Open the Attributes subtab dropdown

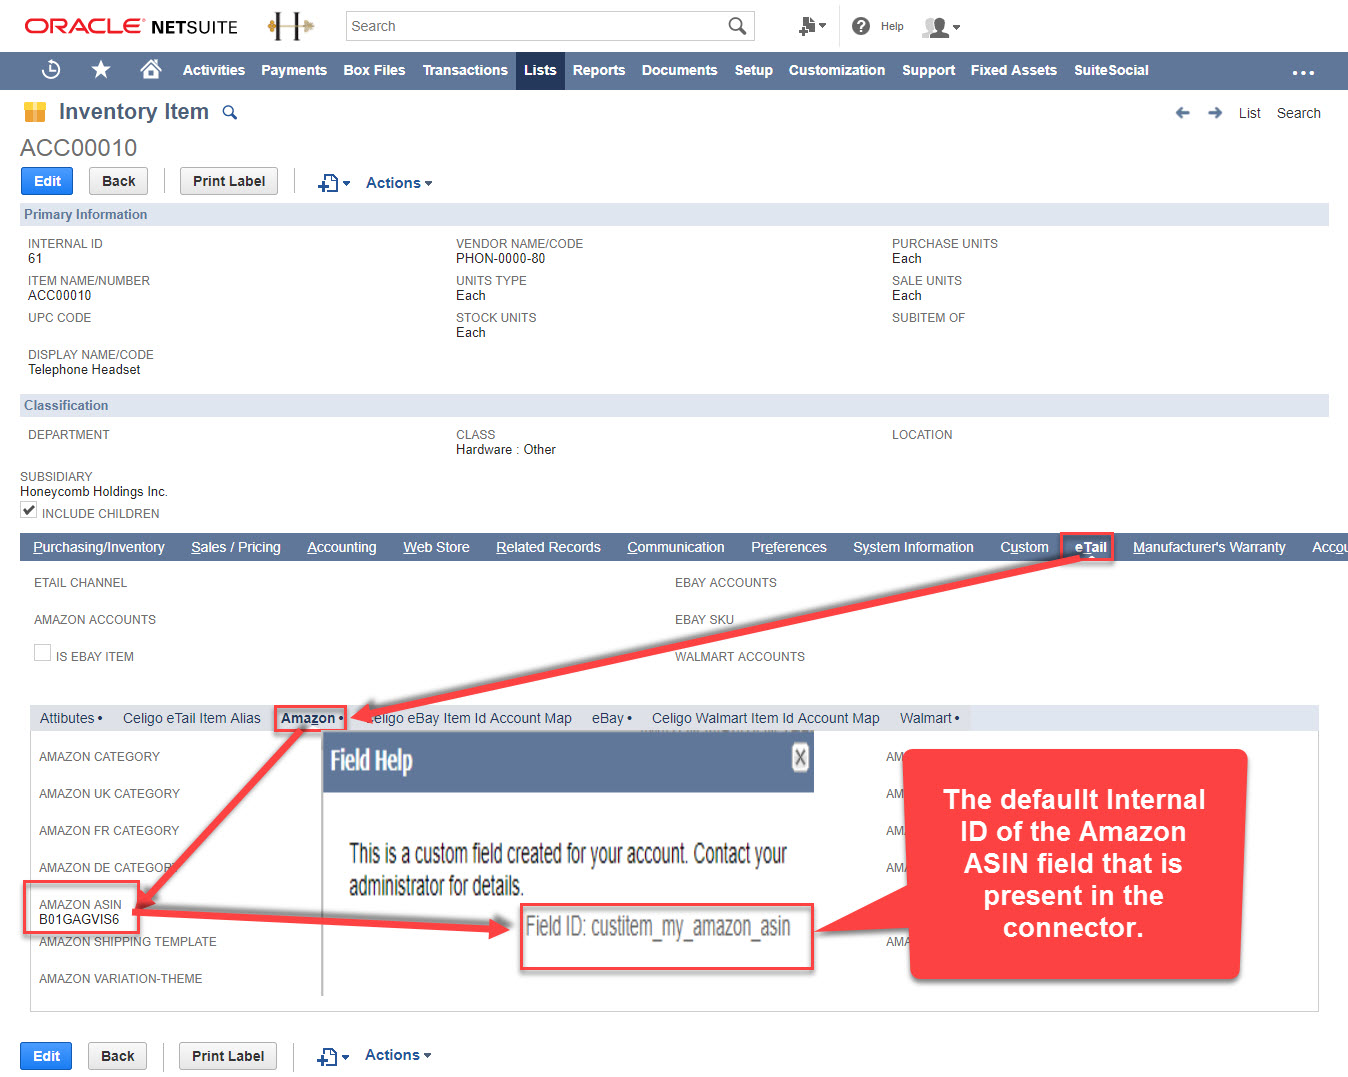pyautogui.click(x=71, y=718)
